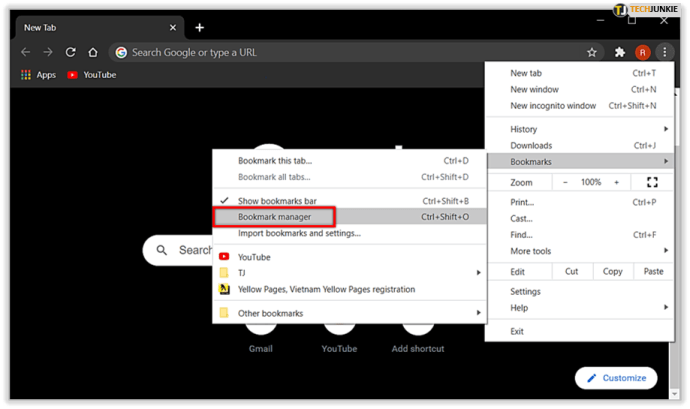Increase zoom with plus button
This screenshot has width=690, height=409.
tap(617, 182)
